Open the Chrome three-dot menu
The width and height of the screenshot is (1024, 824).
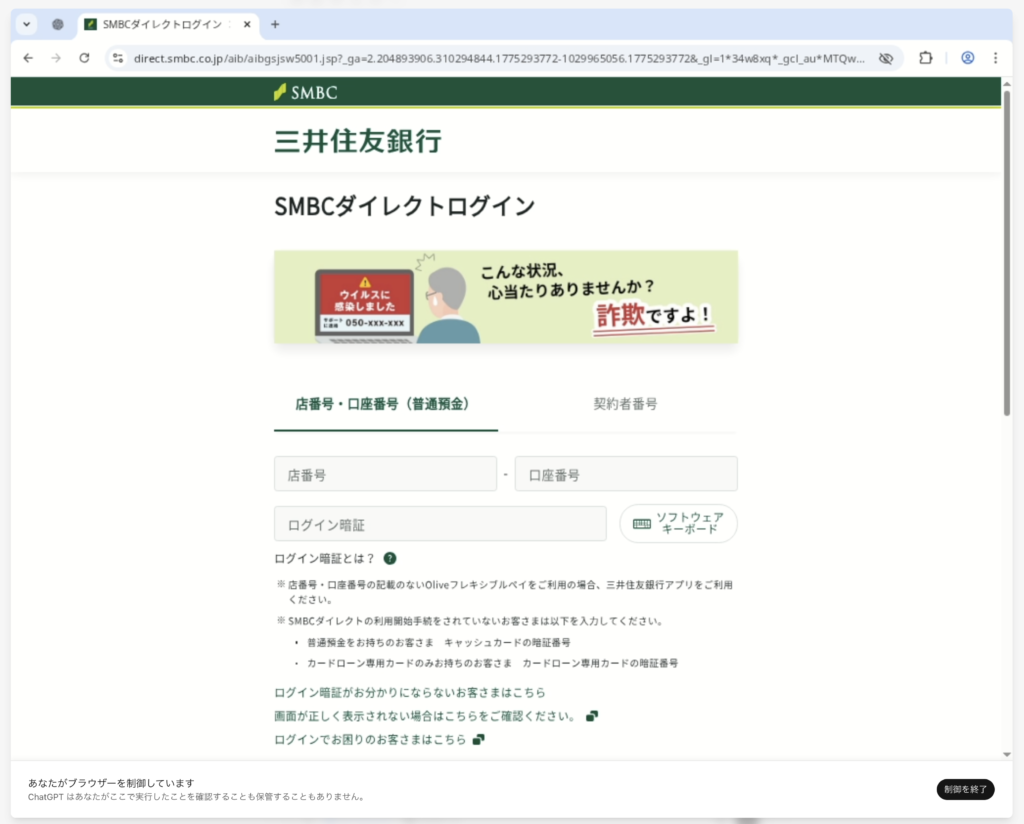click(995, 58)
